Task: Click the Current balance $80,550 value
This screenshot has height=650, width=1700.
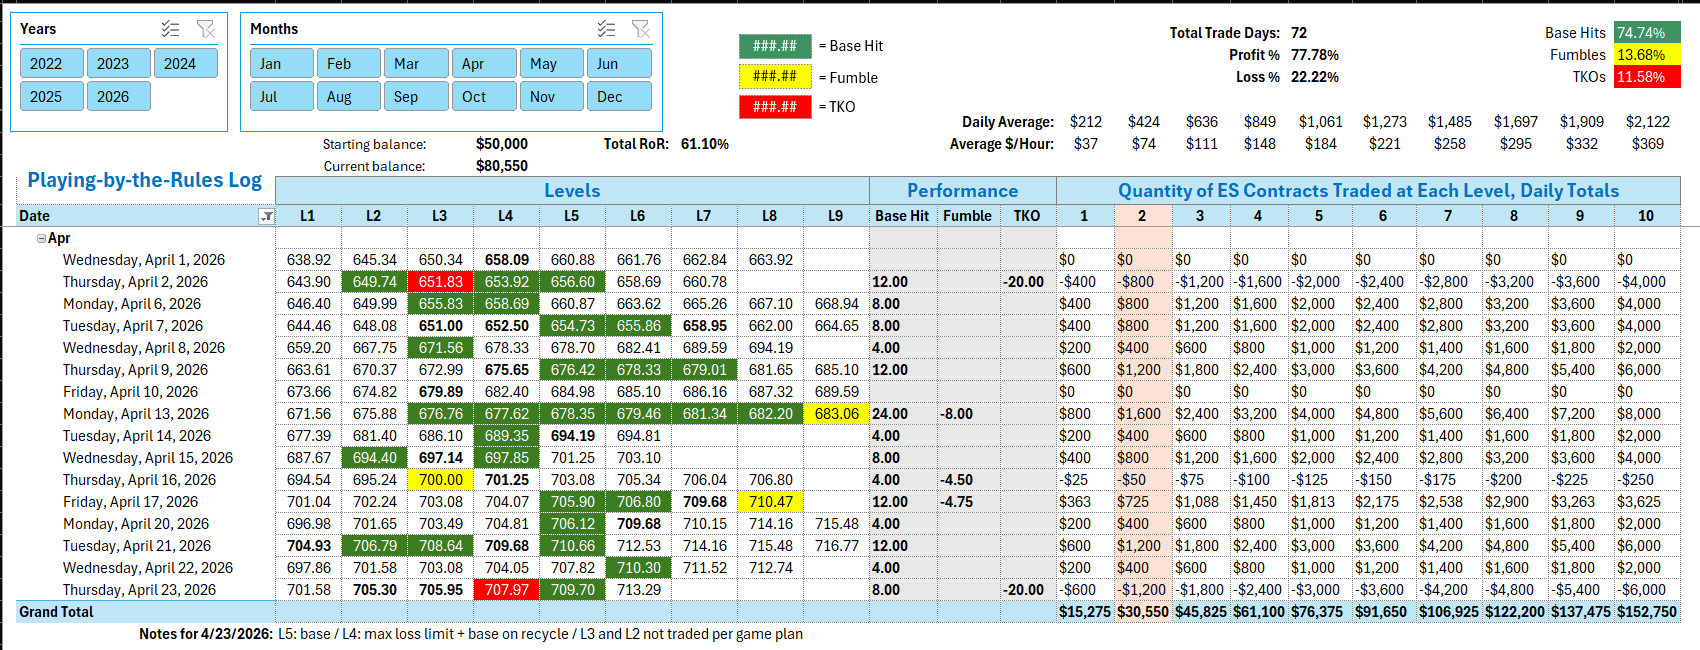Action: (502, 166)
